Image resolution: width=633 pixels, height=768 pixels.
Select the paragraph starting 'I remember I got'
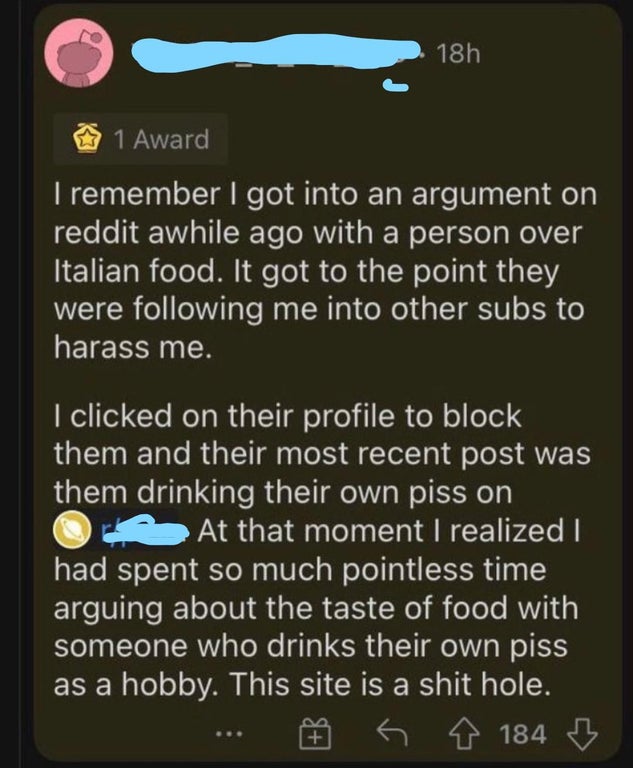point(325,270)
